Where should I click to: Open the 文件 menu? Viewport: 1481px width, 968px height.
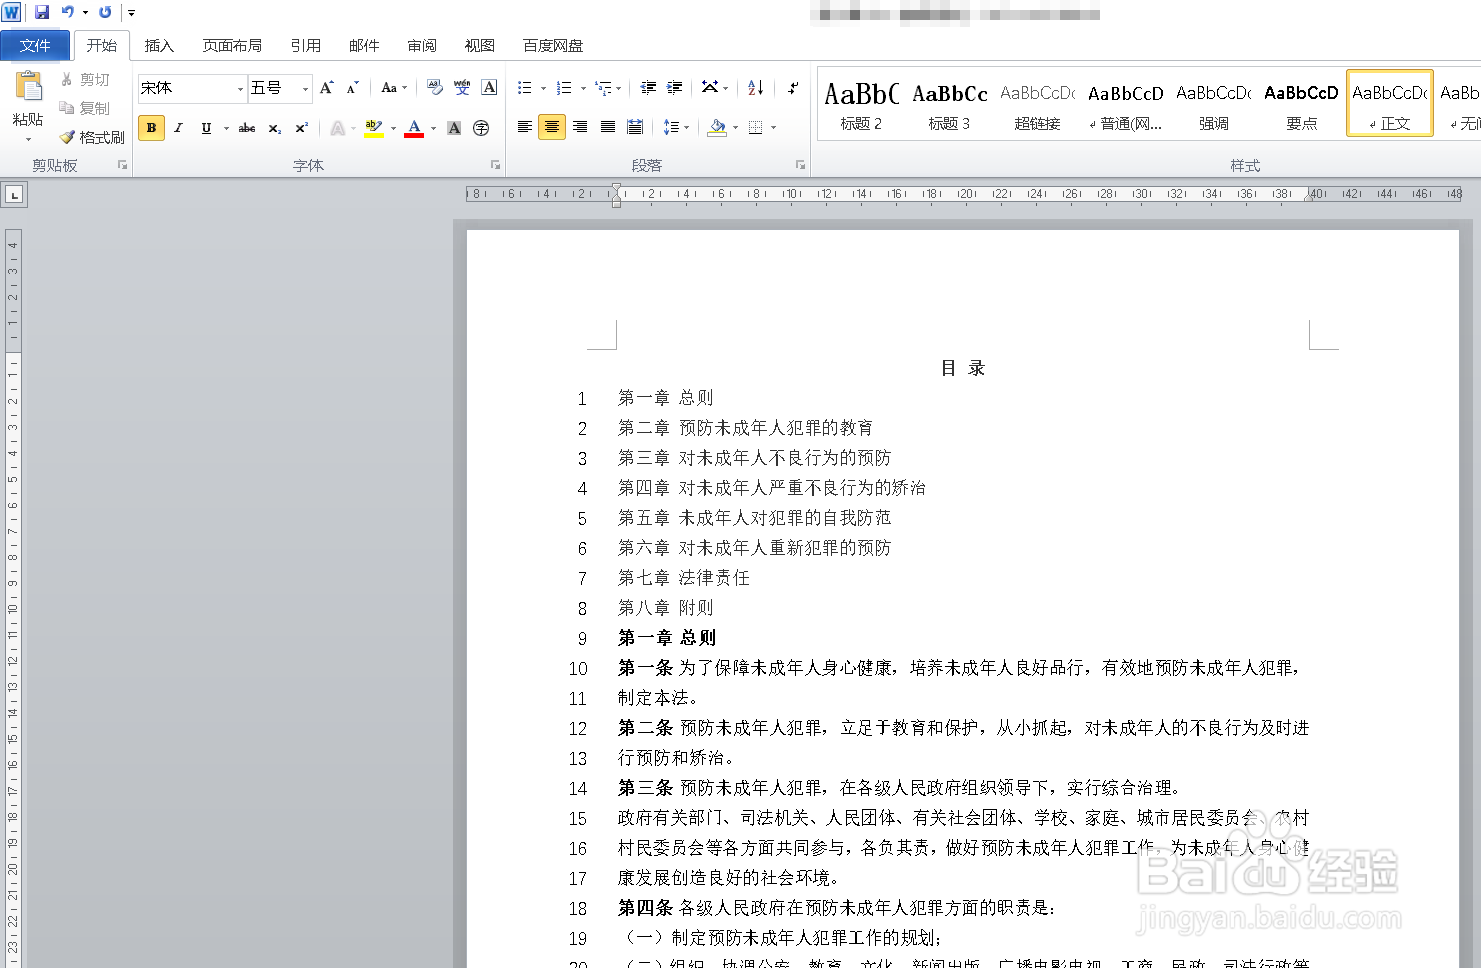point(35,45)
